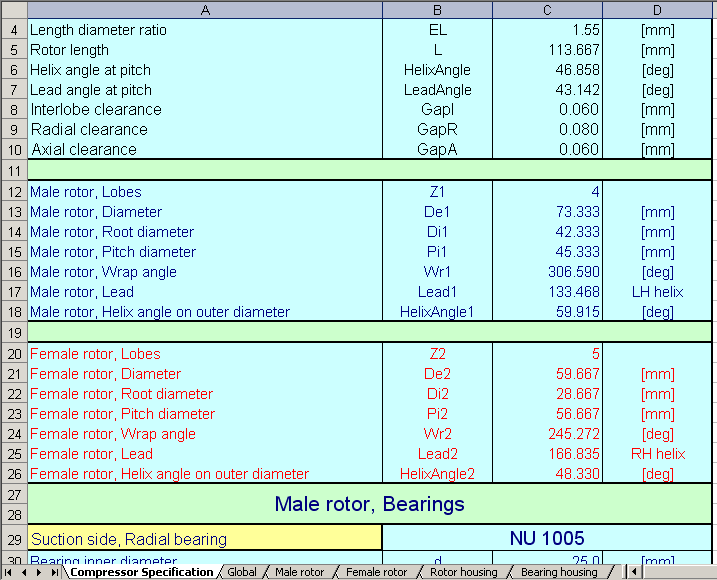
Task: Switch to the Bearing housing sheet
Action: (559, 572)
